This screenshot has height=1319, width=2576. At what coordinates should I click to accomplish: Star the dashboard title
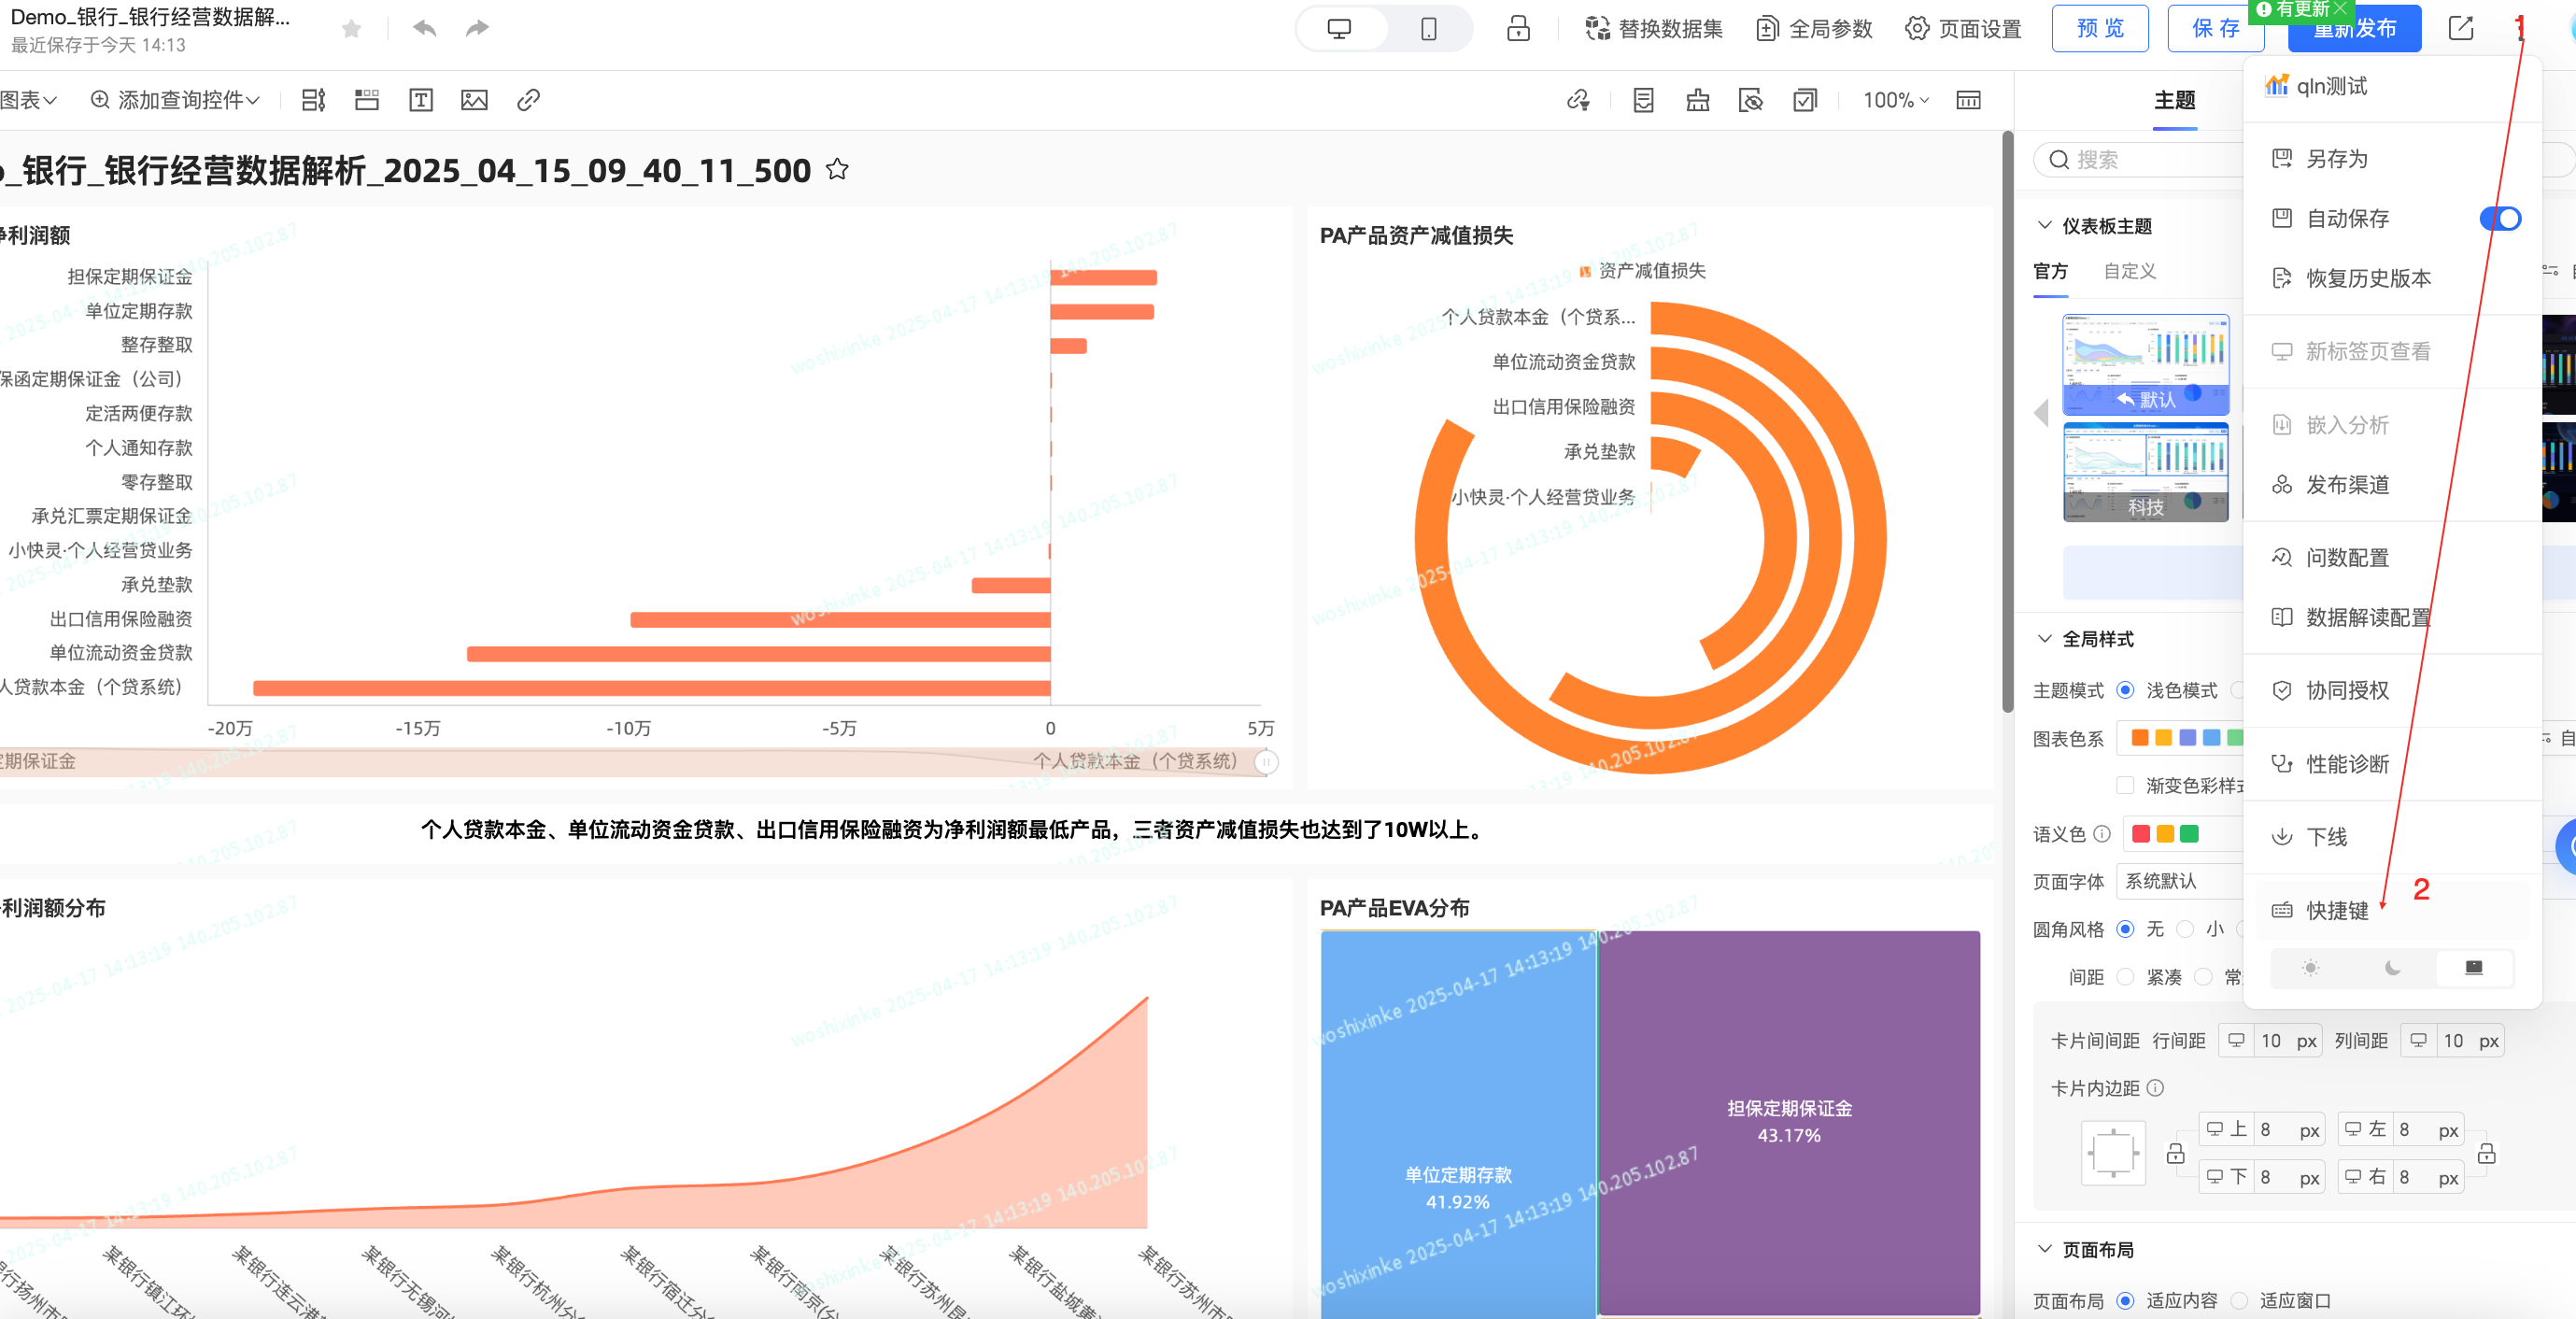837,170
